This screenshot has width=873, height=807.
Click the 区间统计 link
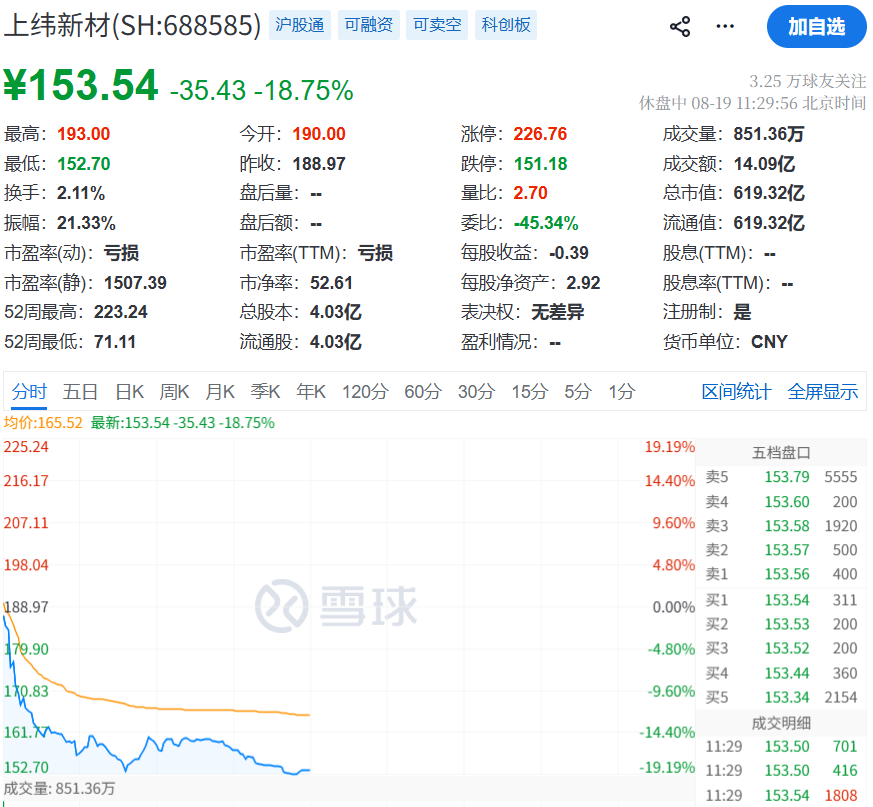(736, 392)
